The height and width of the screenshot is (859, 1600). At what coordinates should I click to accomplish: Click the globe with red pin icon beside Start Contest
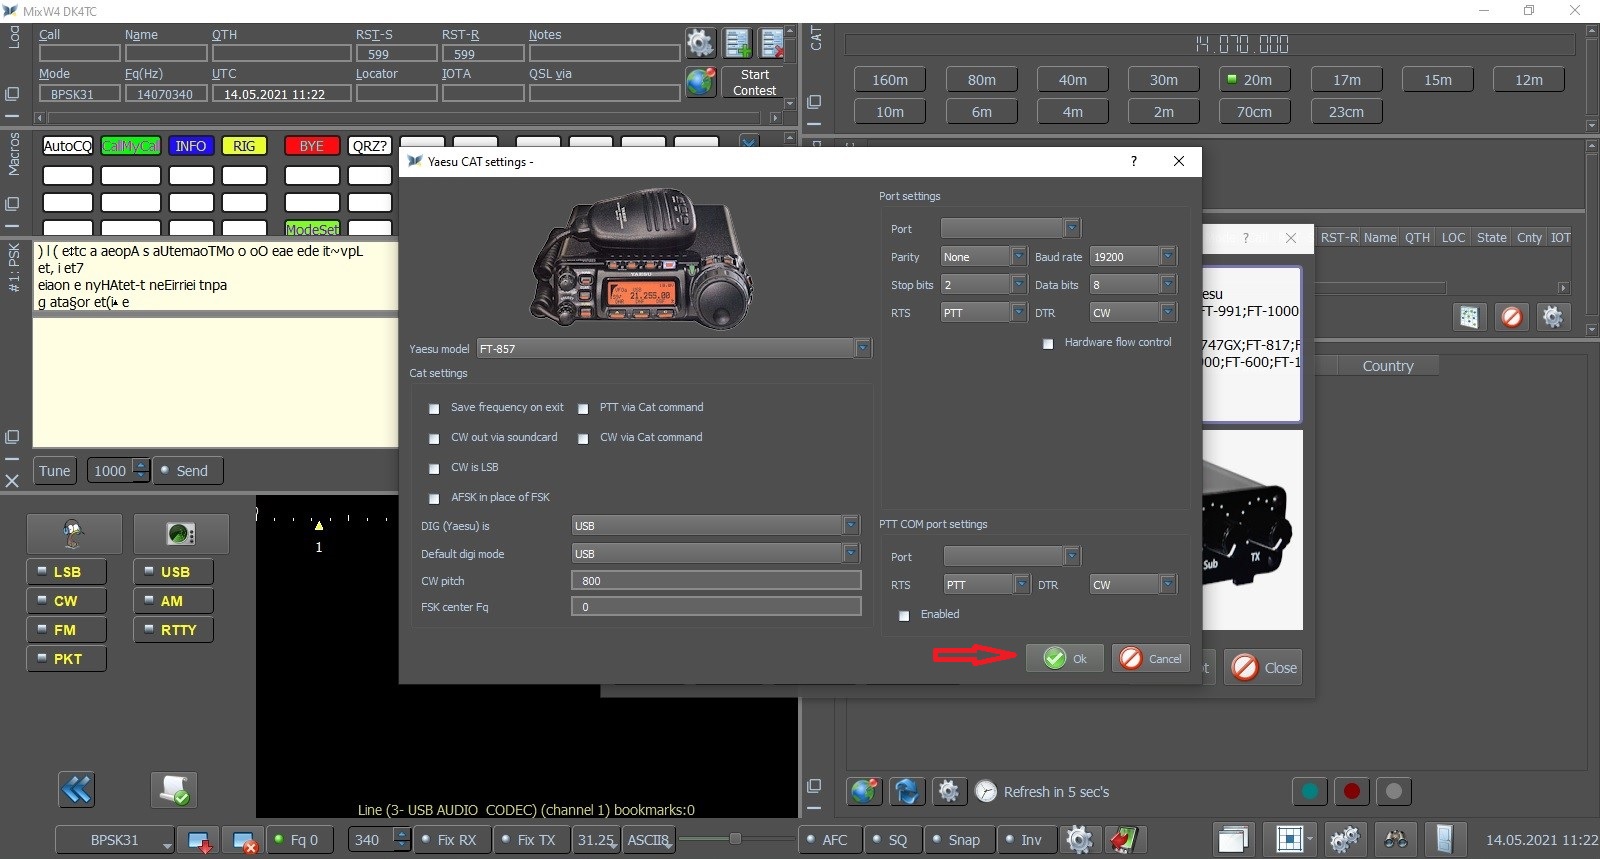click(x=701, y=81)
